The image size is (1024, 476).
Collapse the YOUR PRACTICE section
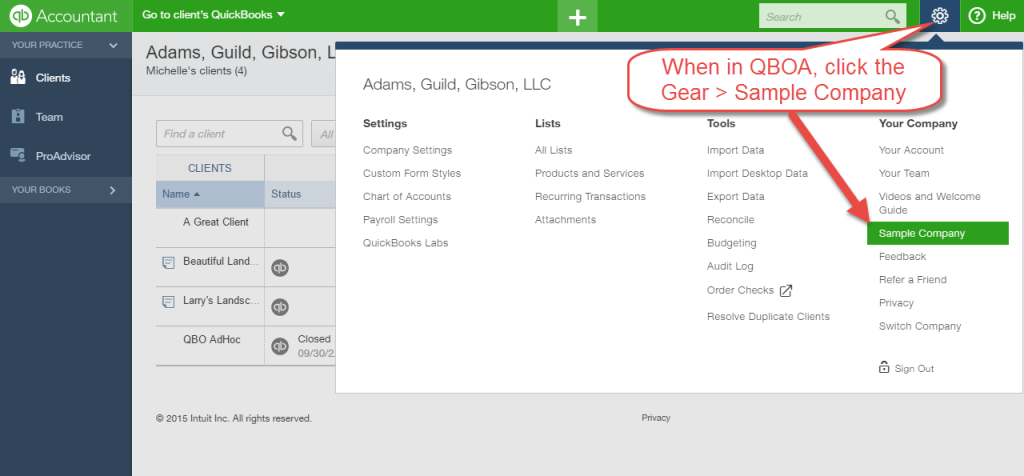click(66, 45)
